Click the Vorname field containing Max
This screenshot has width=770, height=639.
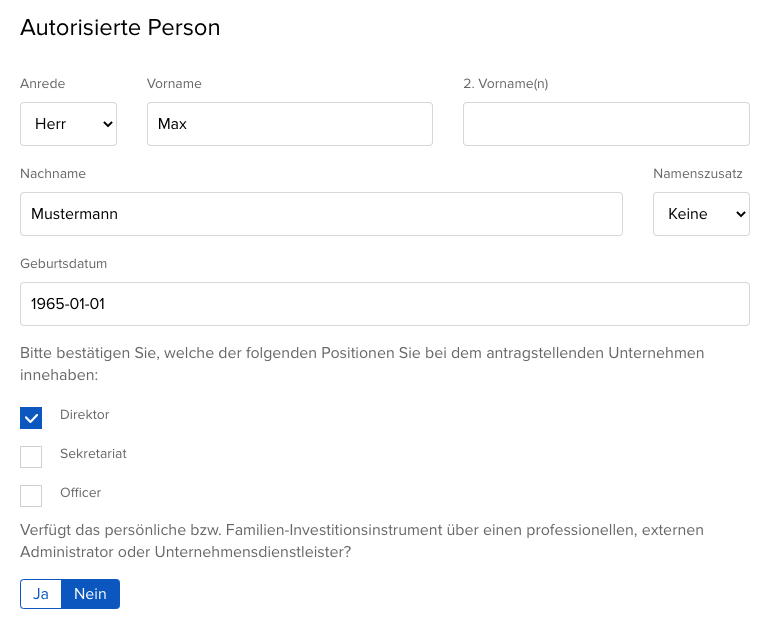[289, 124]
